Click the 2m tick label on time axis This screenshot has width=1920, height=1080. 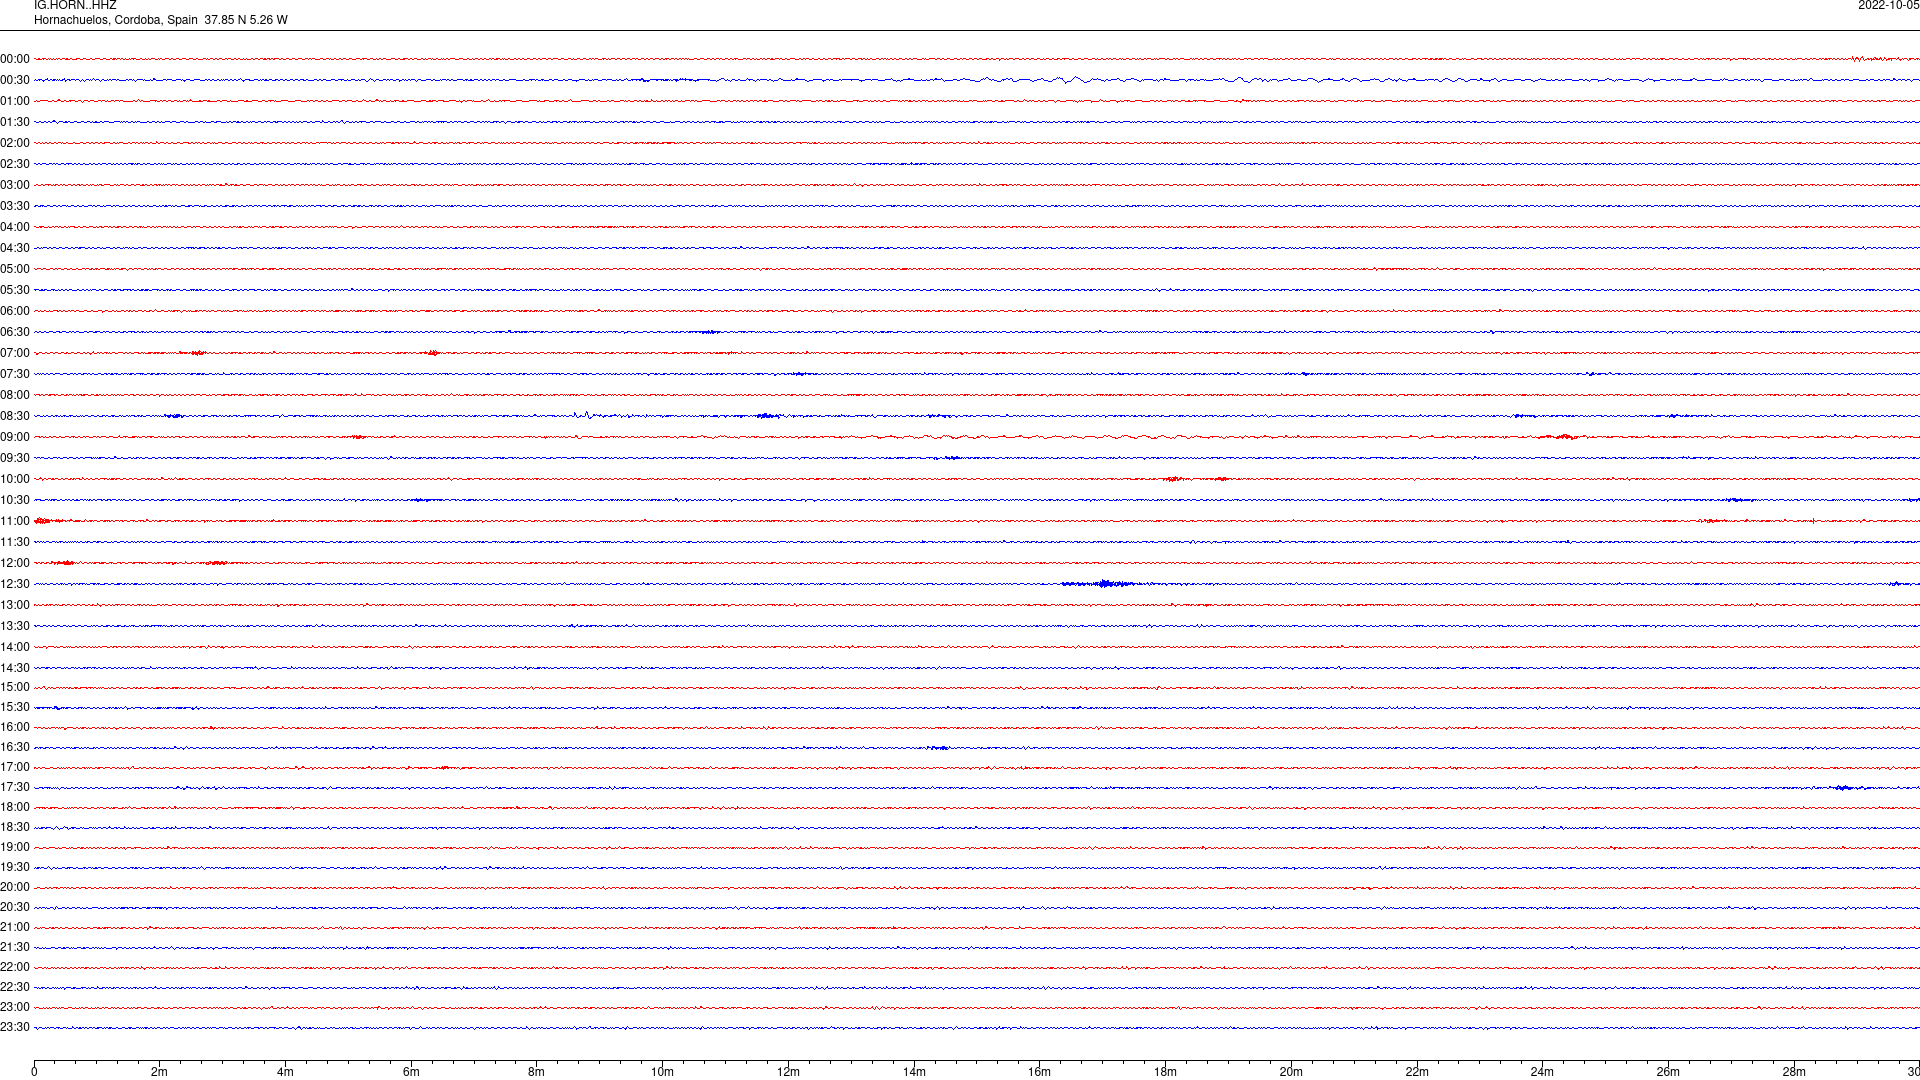pos(160,1072)
